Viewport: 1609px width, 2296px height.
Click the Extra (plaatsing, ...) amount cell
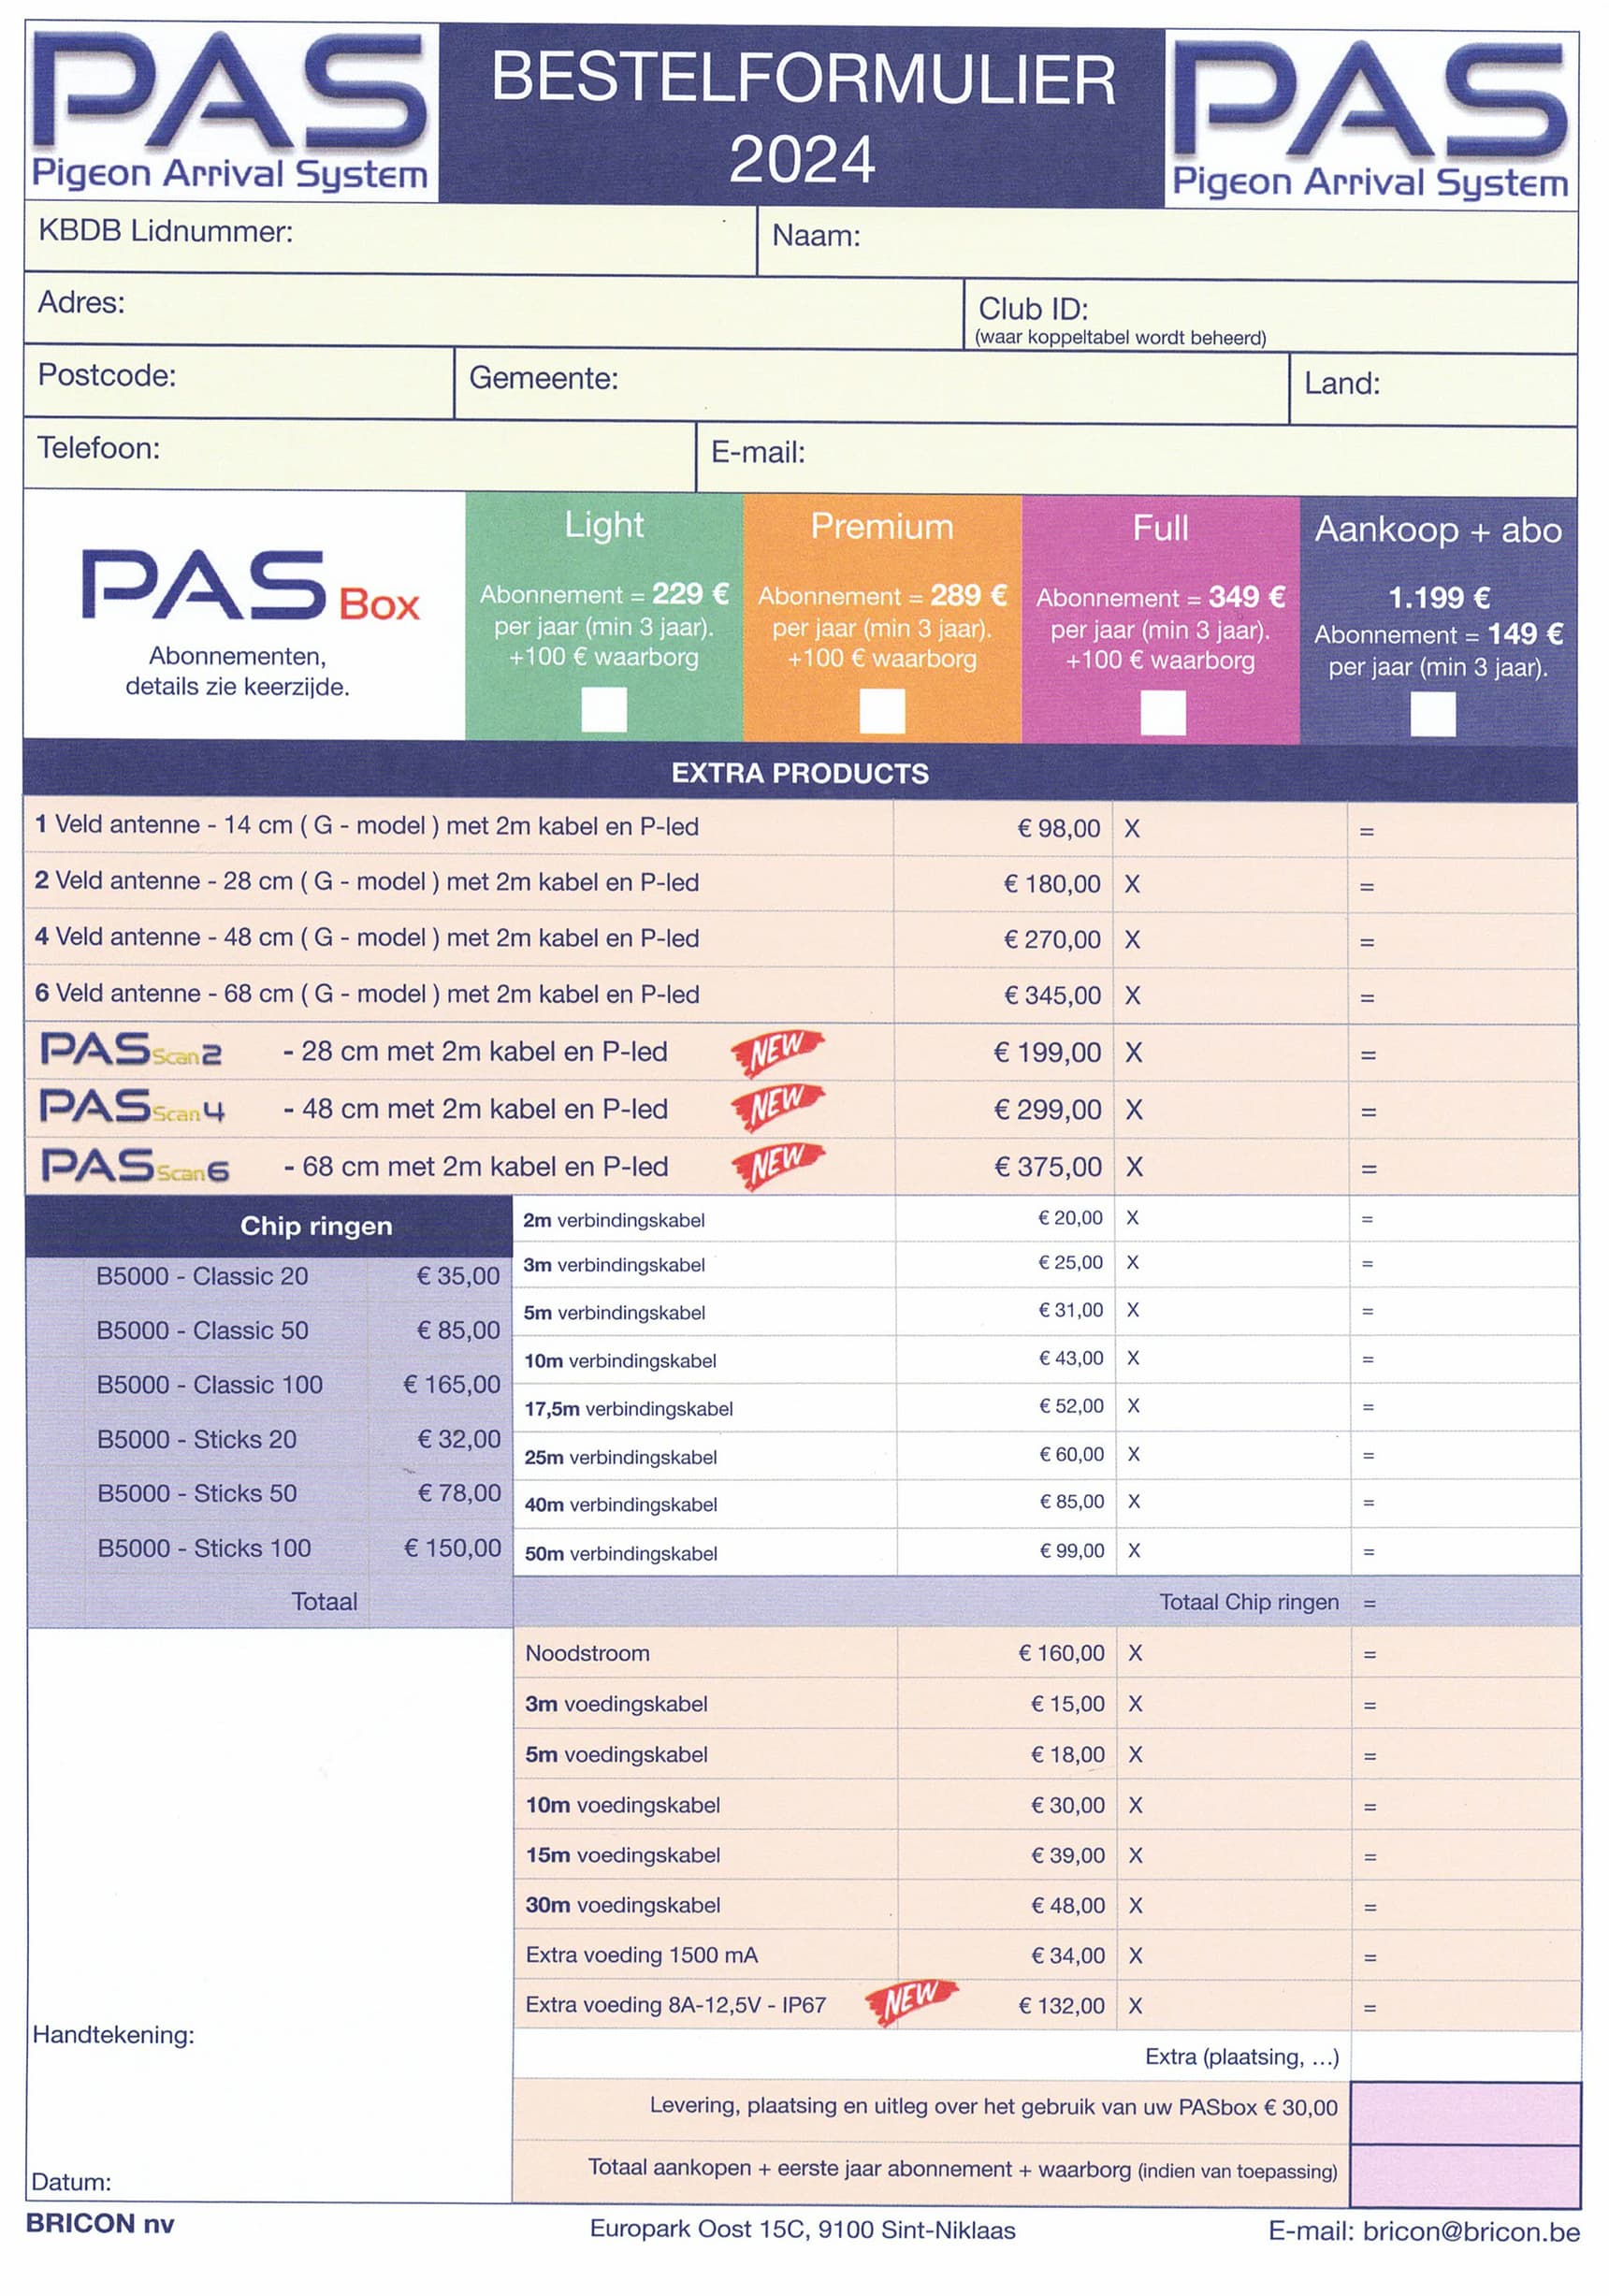pyautogui.click(x=1465, y=2057)
